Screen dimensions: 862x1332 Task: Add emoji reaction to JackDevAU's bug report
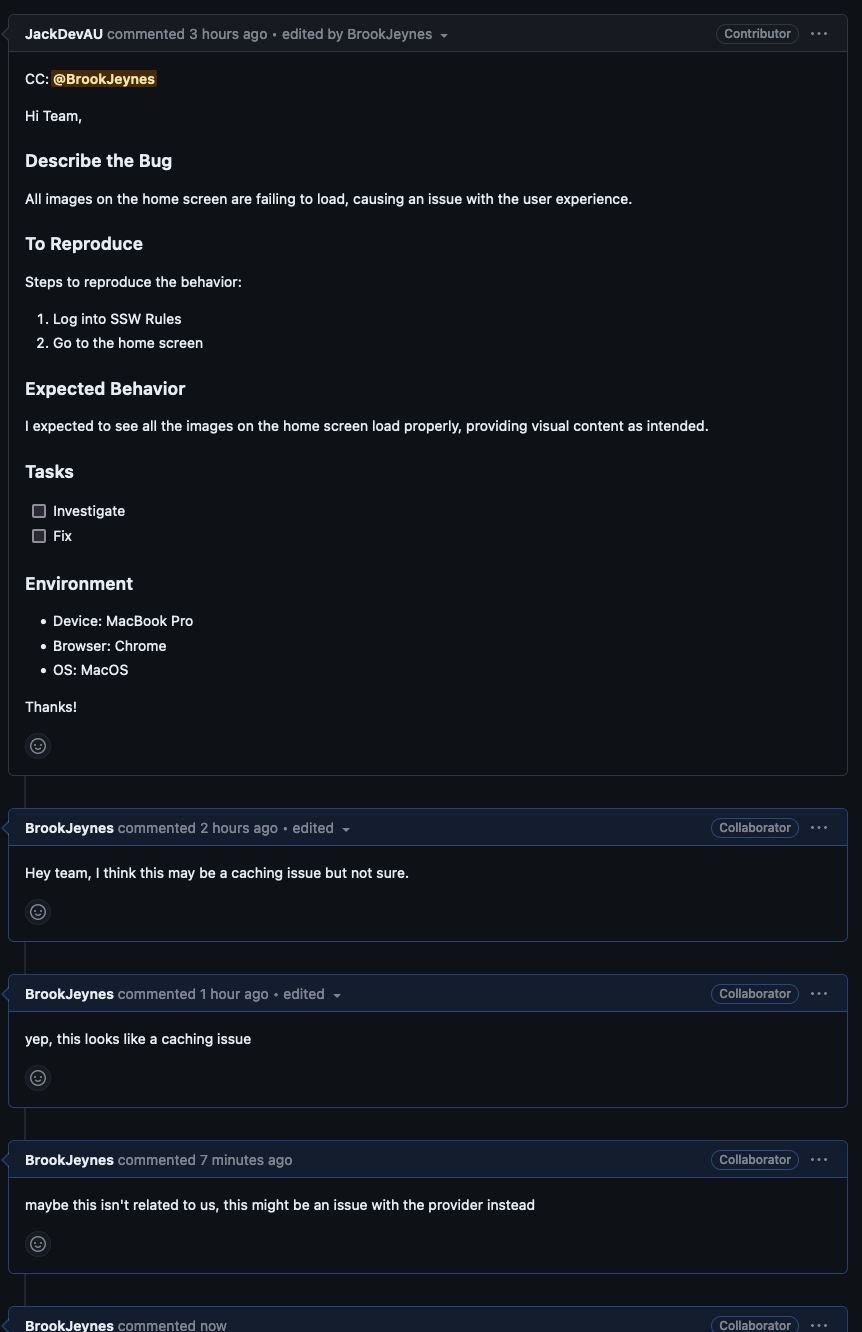click(38, 746)
